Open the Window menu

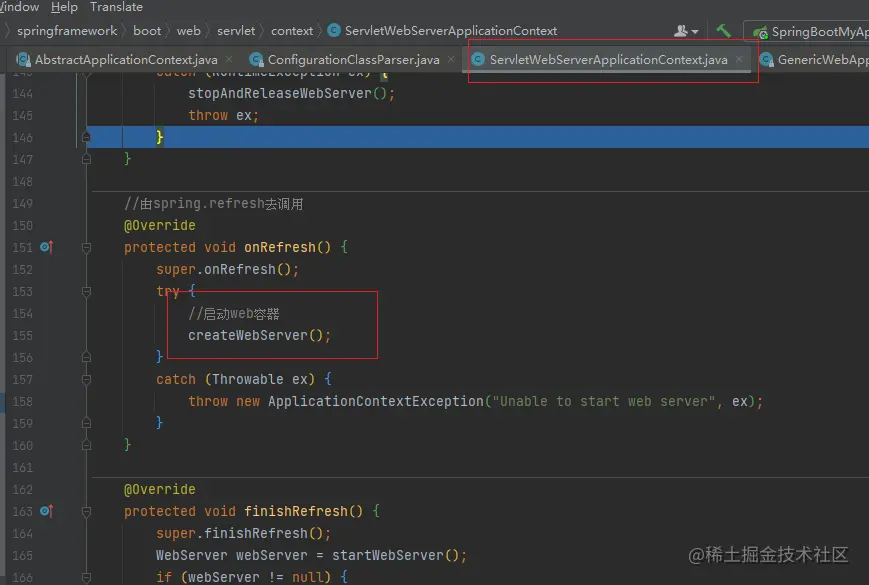19,7
